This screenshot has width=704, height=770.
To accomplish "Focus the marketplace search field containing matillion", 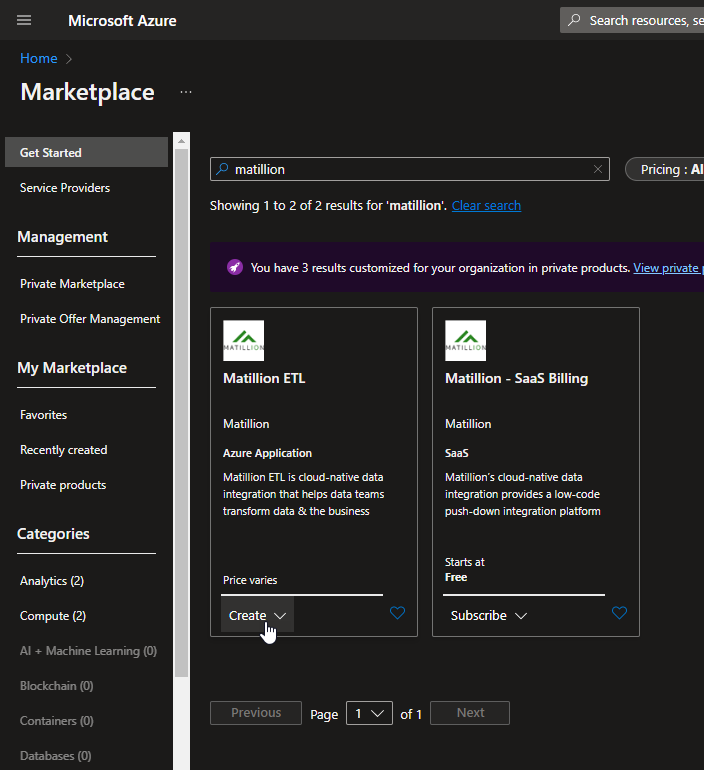I will pyautogui.click(x=410, y=169).
